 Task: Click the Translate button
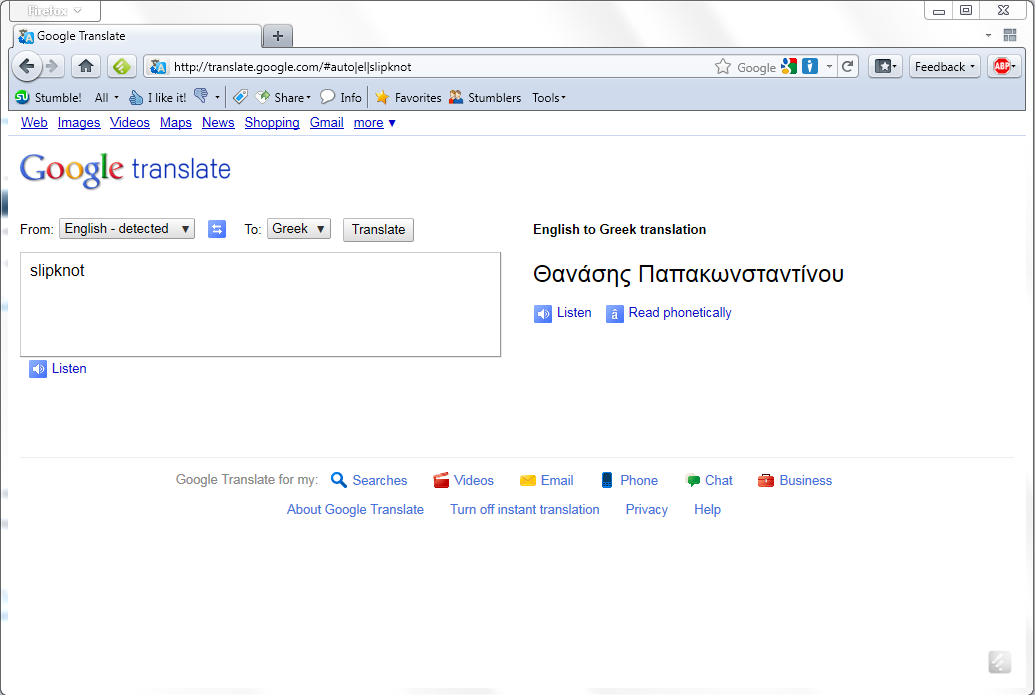378,230
